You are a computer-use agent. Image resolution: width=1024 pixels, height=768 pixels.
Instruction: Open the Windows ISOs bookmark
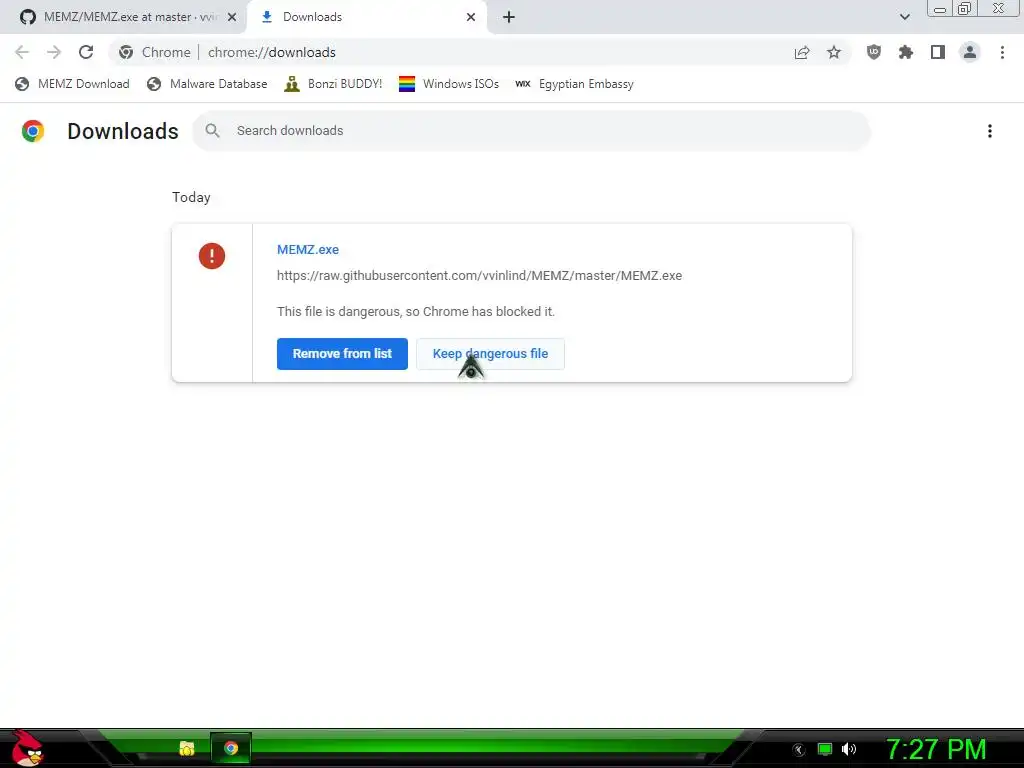[449, 84]
